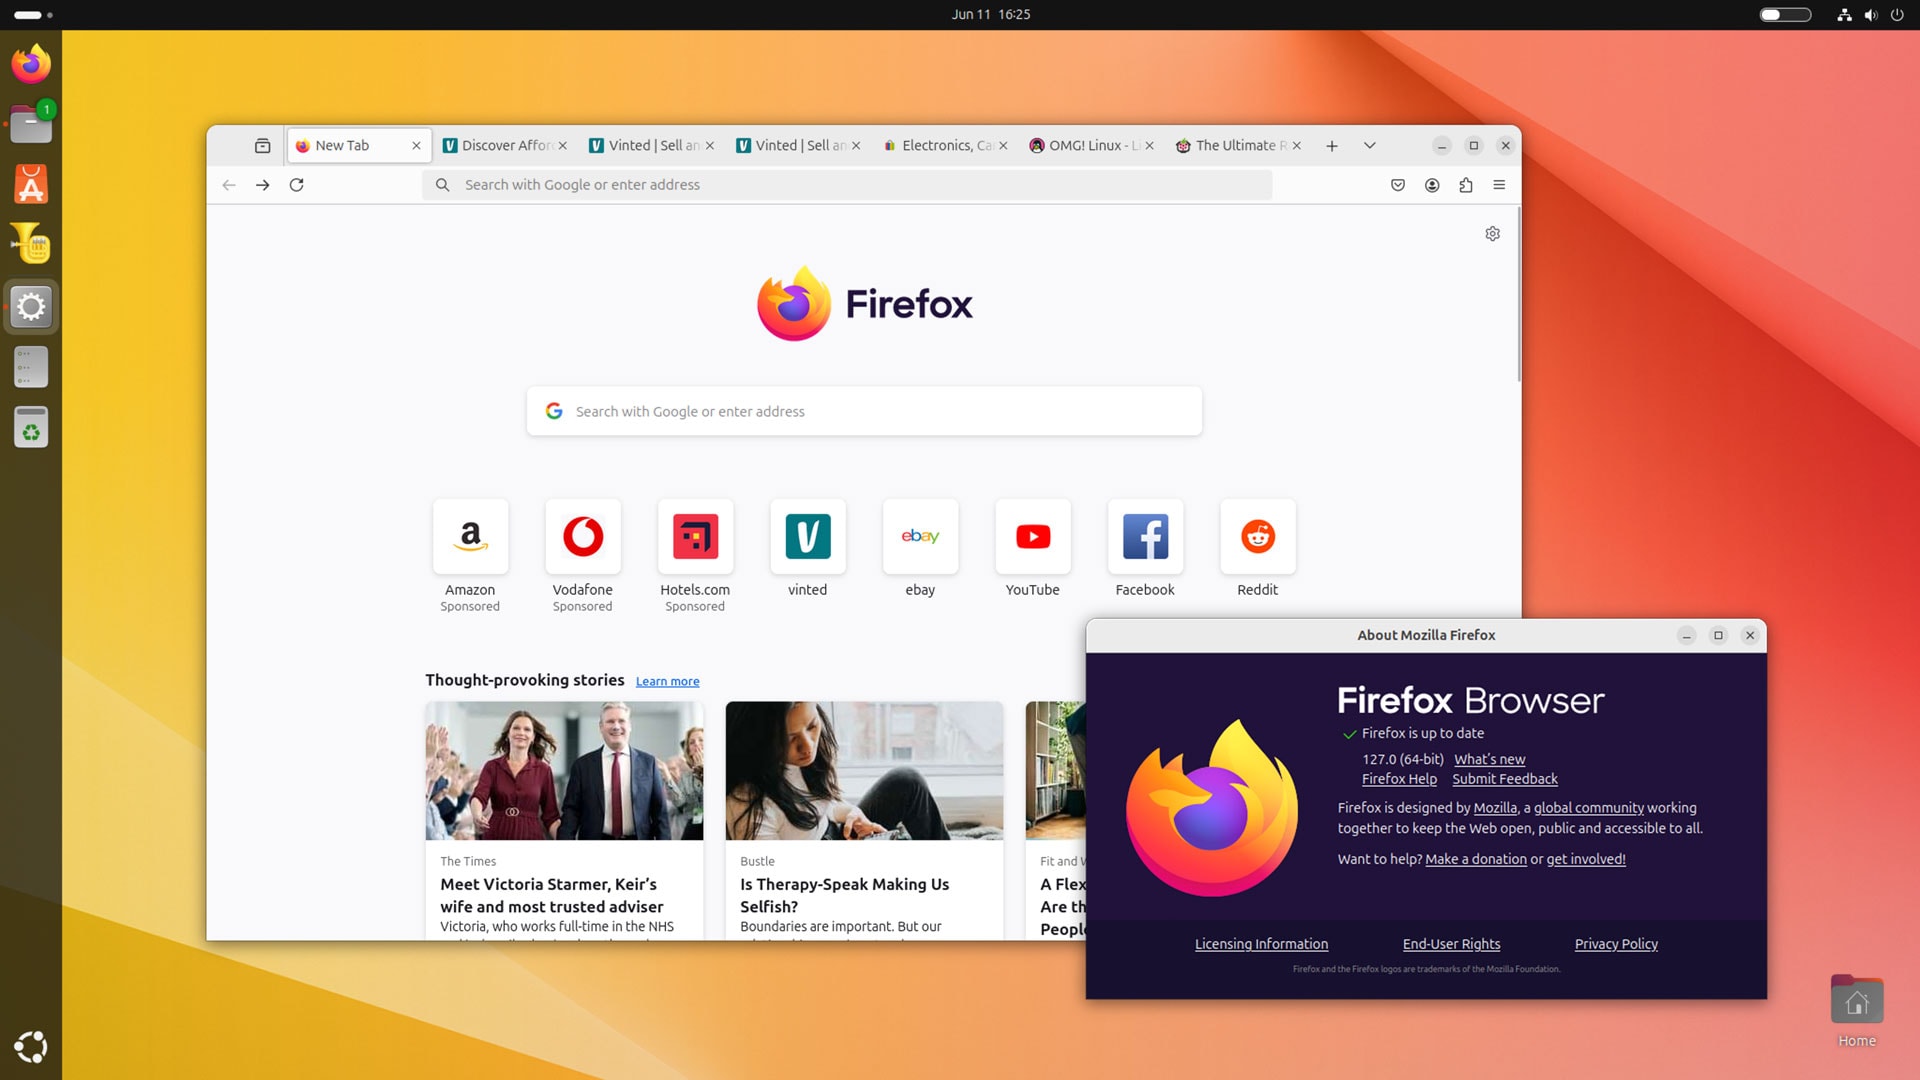Launch Ubuntu App Center from the dock
Viewport: 1920px width, 1080px height.
coord(31,185)
